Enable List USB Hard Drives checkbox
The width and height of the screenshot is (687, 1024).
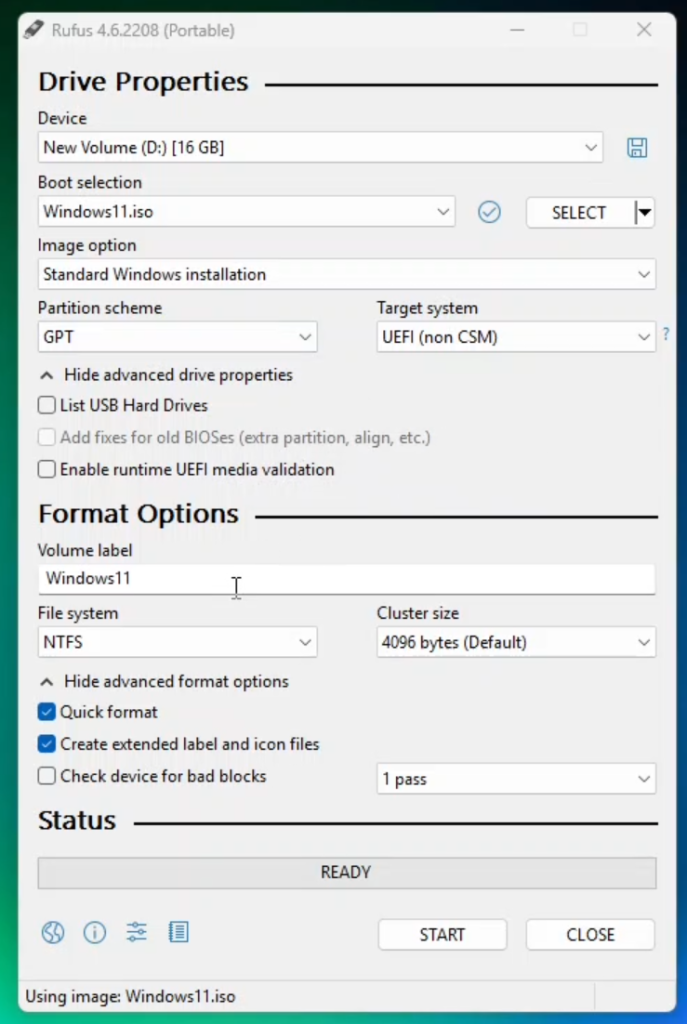pyautogui.click(x=47, y=406)
